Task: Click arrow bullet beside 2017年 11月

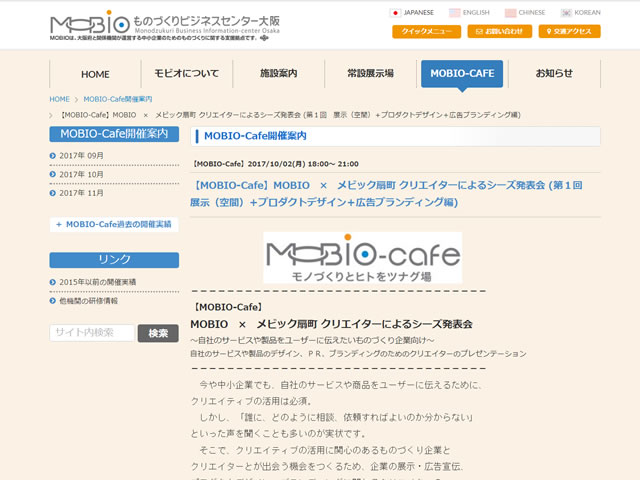Action: [53, 193]
